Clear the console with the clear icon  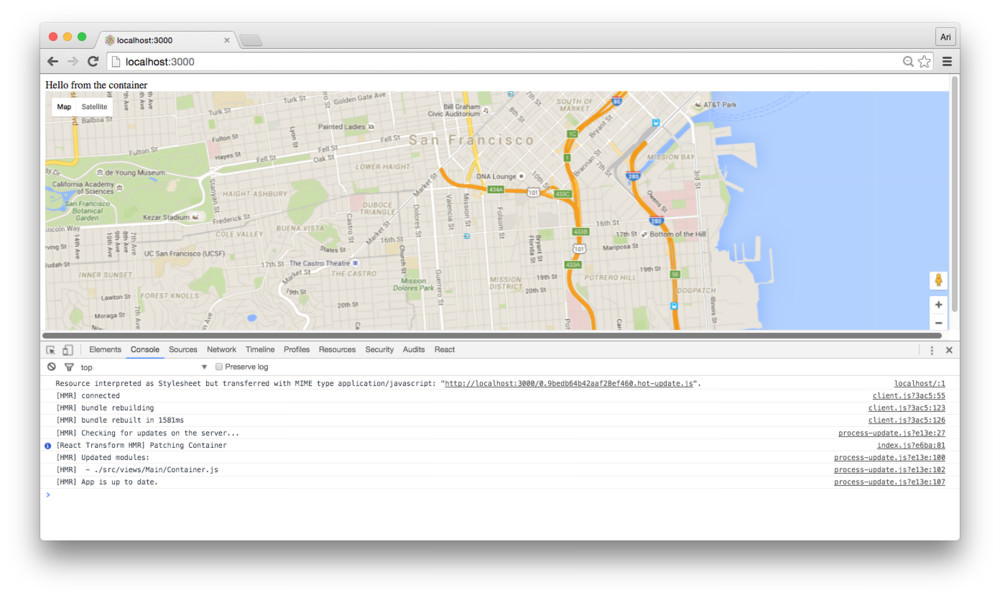51,367
